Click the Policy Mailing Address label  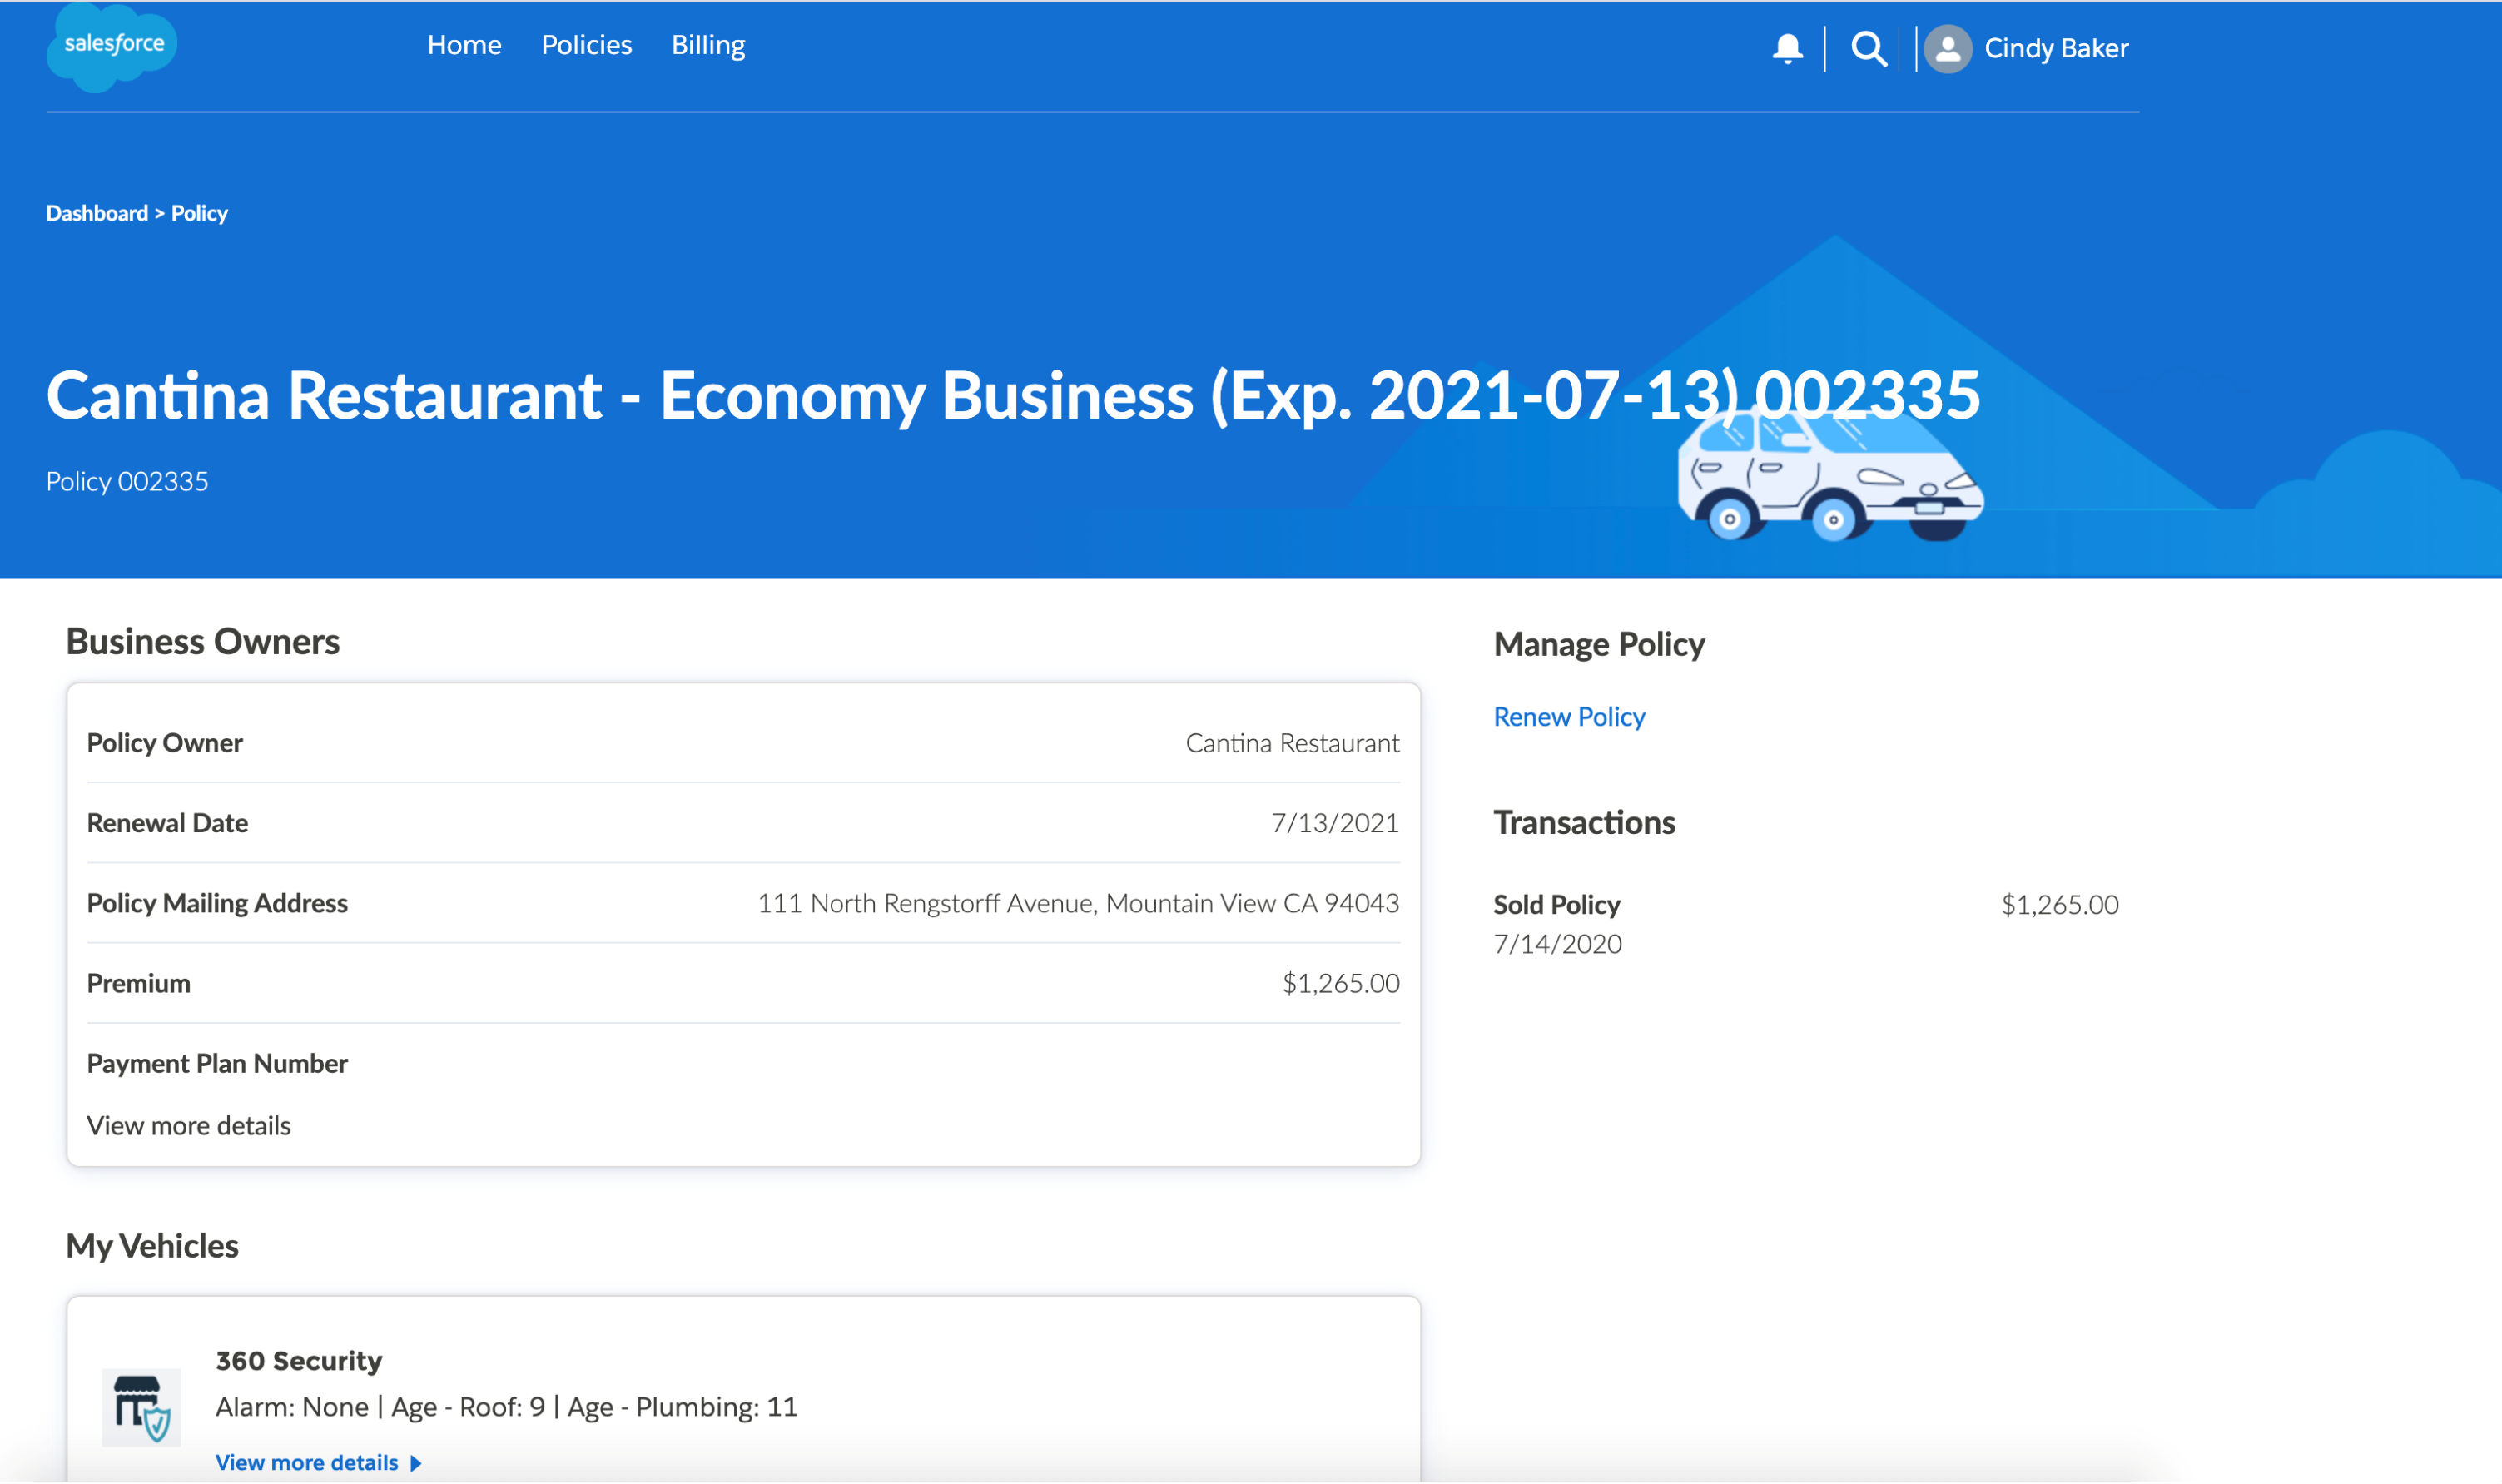pos(217,903)
